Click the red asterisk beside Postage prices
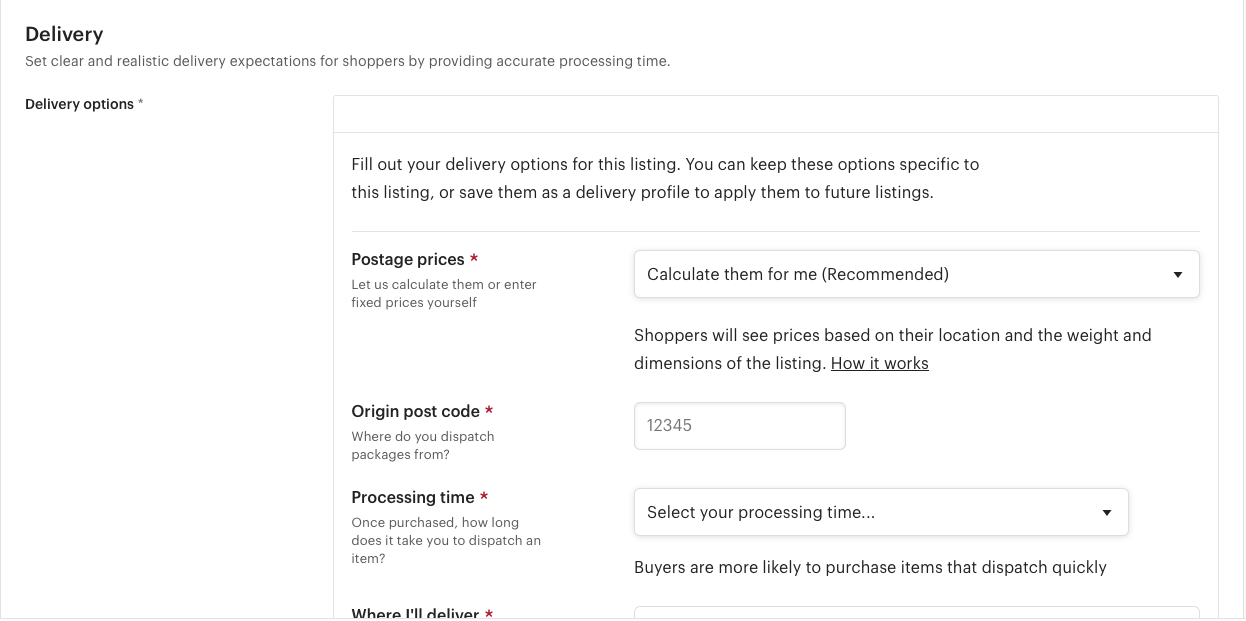The image size is (1246, 621). (x=474, y=260)
